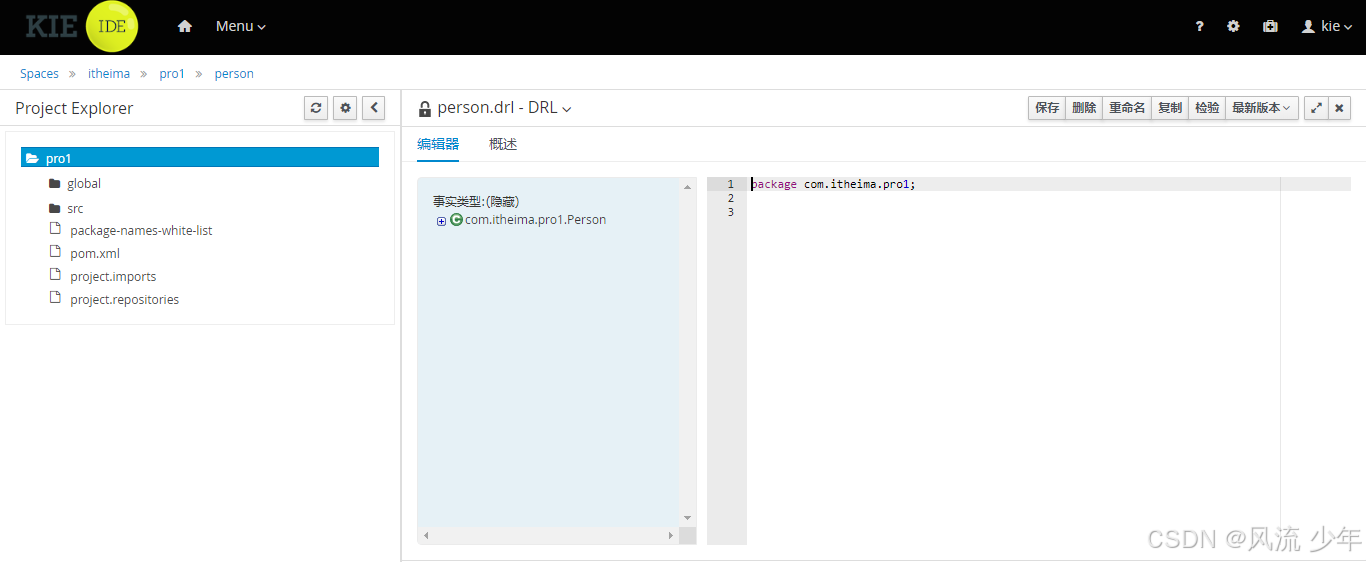This screenshot has width=1366, height=562.
Task: Open pom.xml in the tree
Action: (x=95, y=254)
